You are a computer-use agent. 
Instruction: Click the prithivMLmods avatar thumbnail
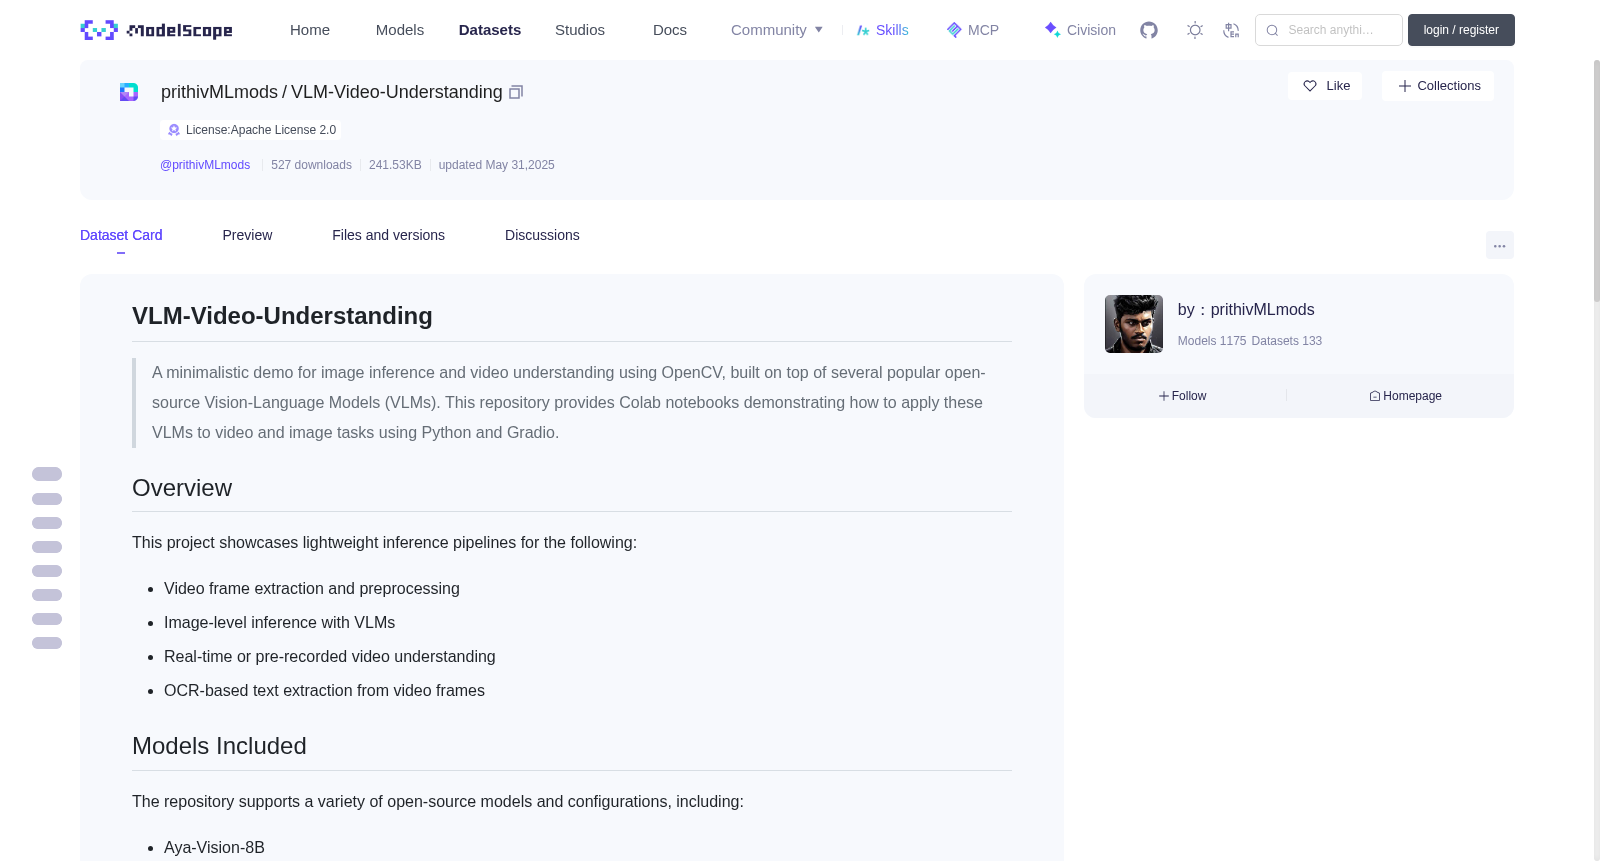[x=1134, y=324]
